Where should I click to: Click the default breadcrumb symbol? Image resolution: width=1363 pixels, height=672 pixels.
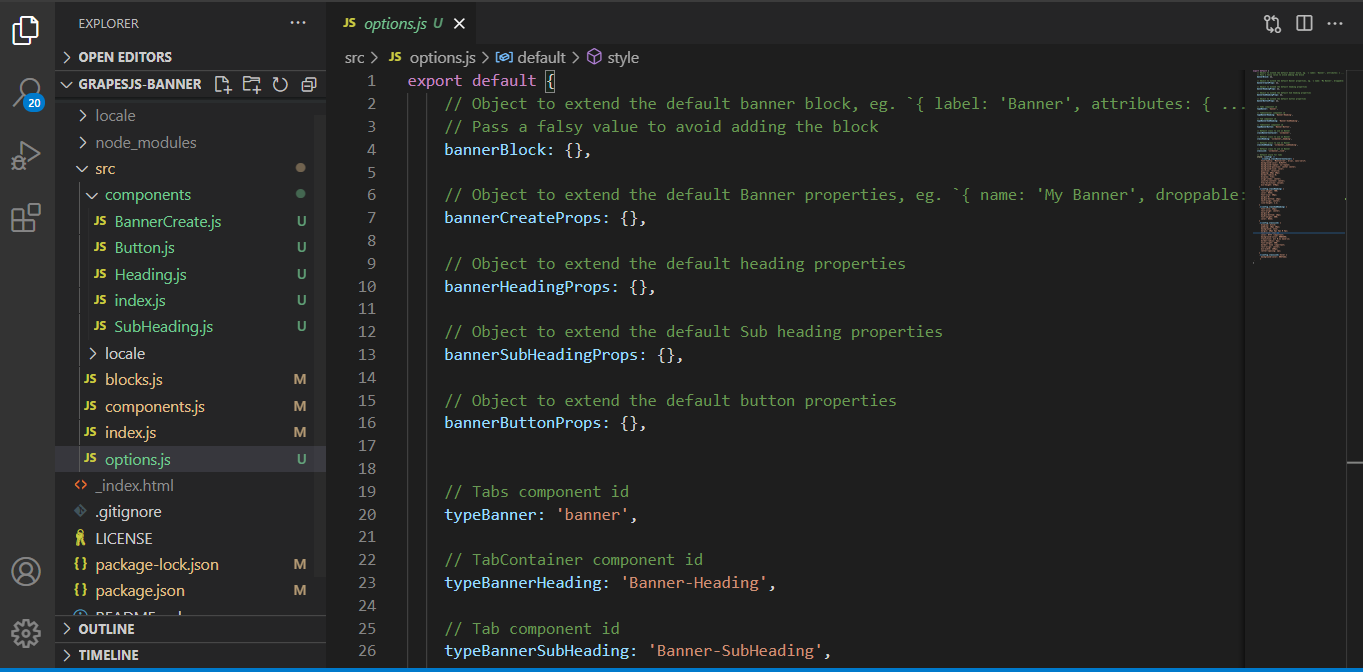click(531, 58)
